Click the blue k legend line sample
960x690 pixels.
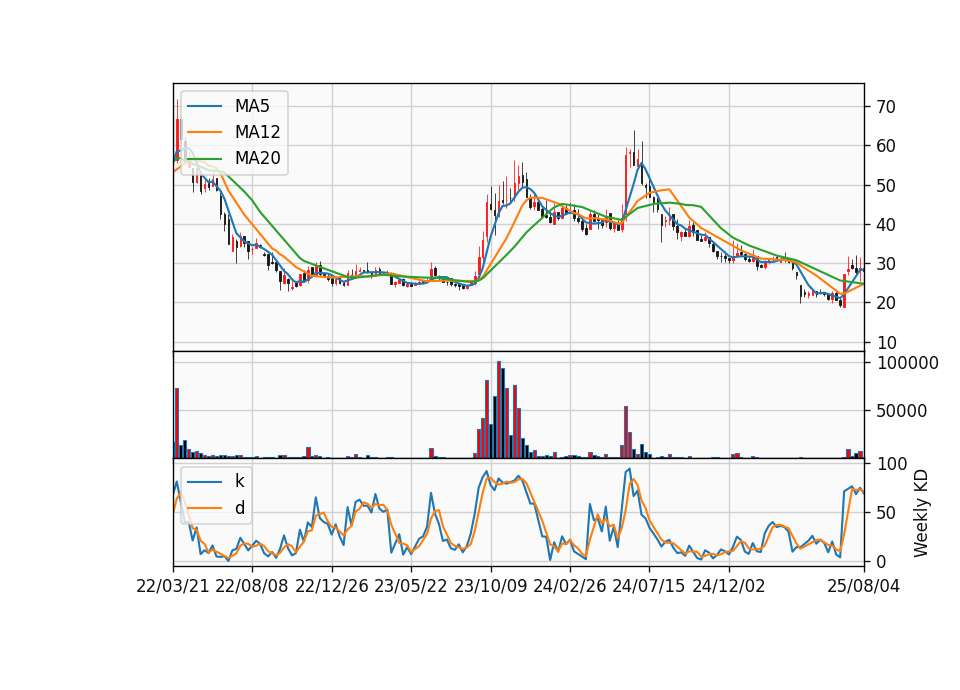coord(204,482)
